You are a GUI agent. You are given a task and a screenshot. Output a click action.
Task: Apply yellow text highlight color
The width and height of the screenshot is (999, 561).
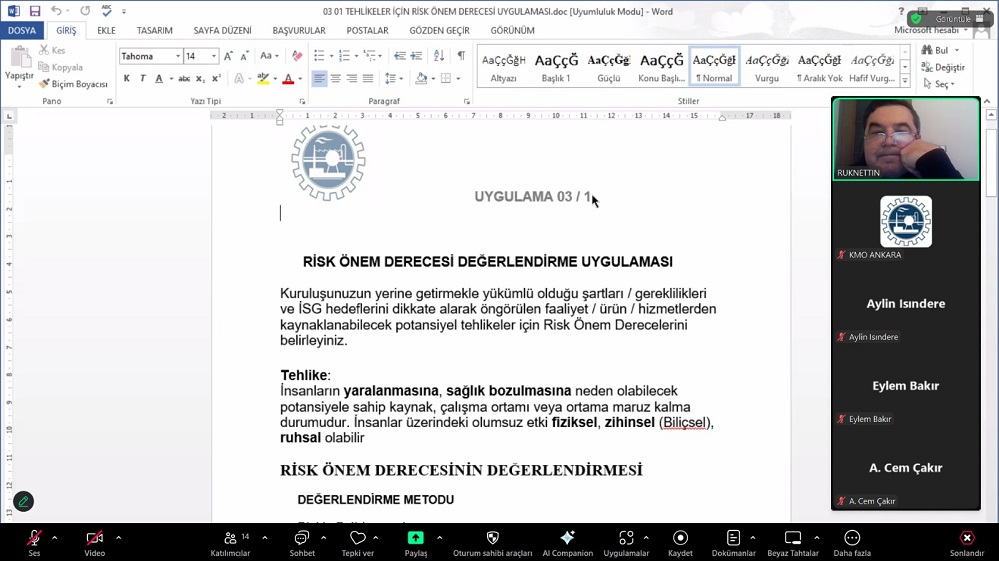(263, 78)
